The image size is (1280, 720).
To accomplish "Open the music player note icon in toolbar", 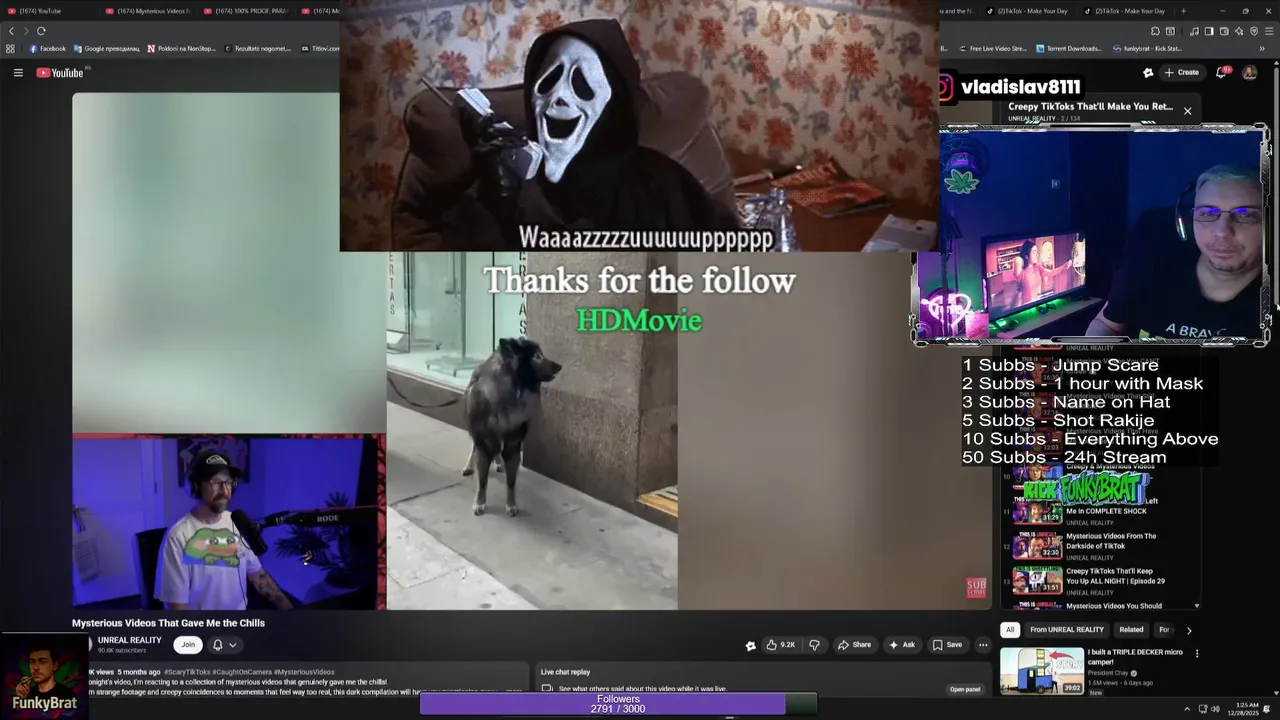I will pyautogui.click(x=1194, y=31).
